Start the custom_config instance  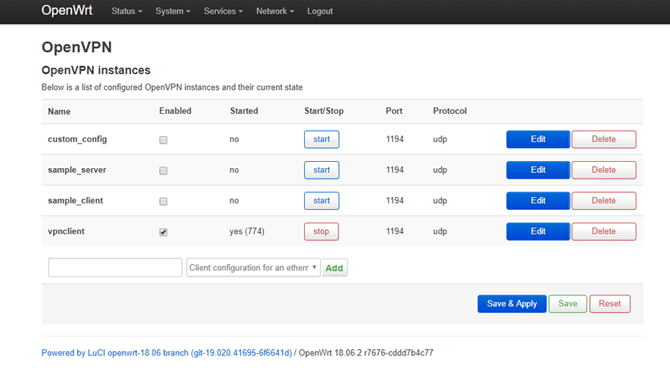click(x=321, y=139)
